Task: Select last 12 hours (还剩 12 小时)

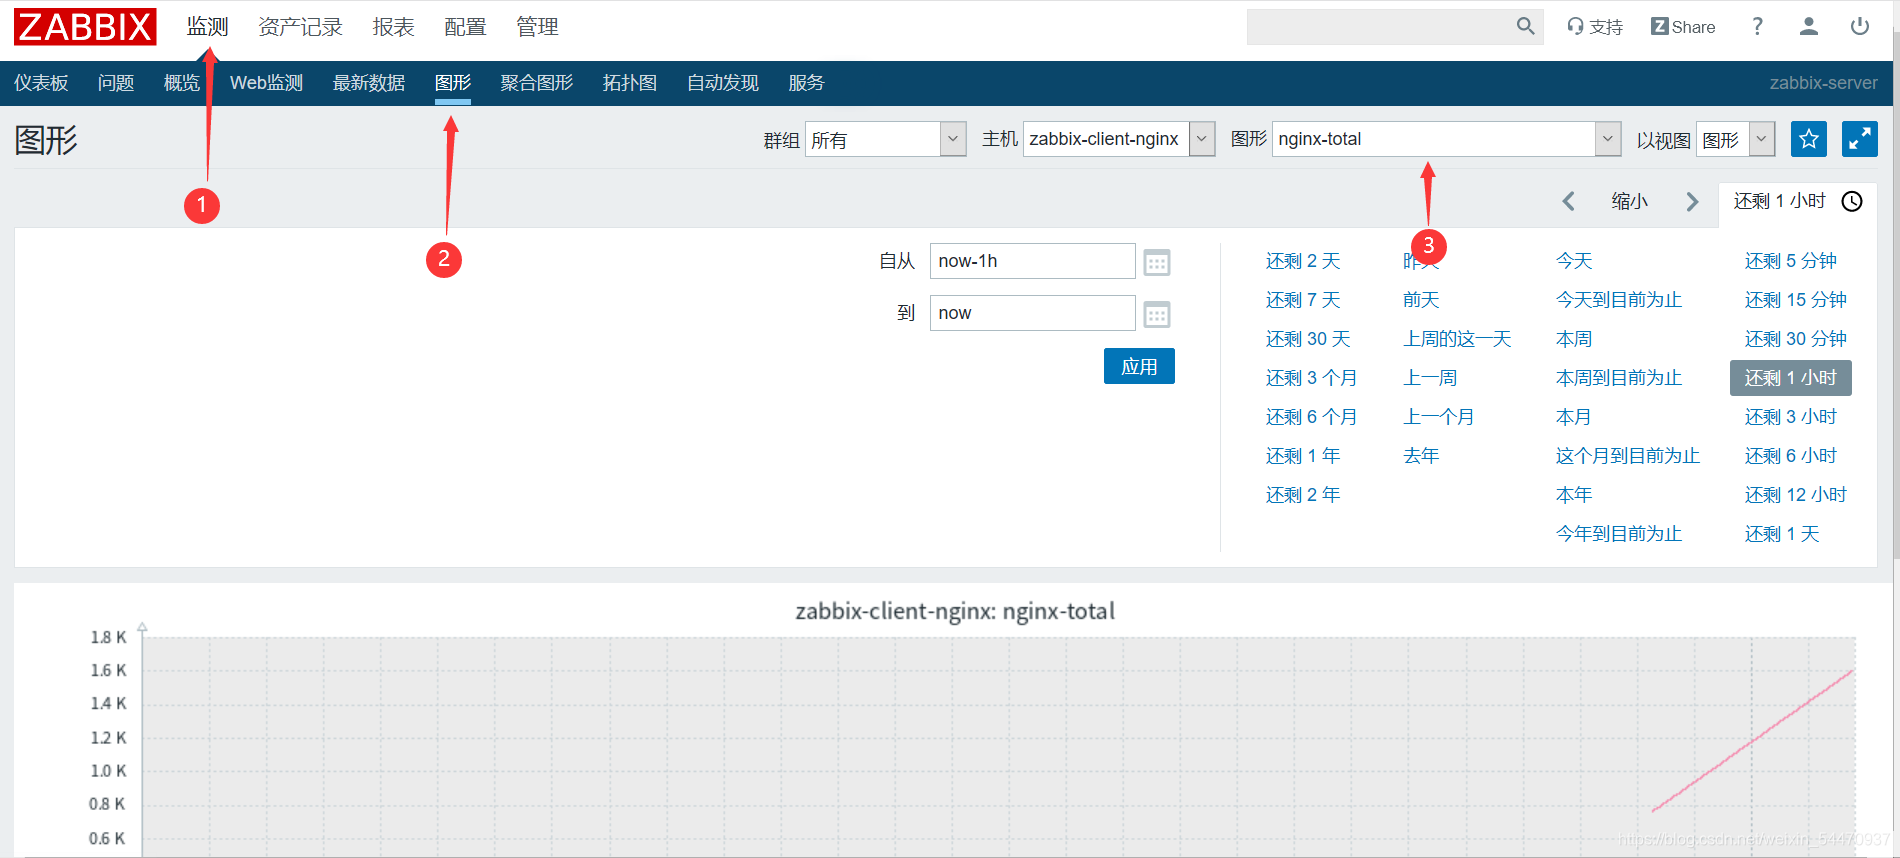Action: (1796, 495)
